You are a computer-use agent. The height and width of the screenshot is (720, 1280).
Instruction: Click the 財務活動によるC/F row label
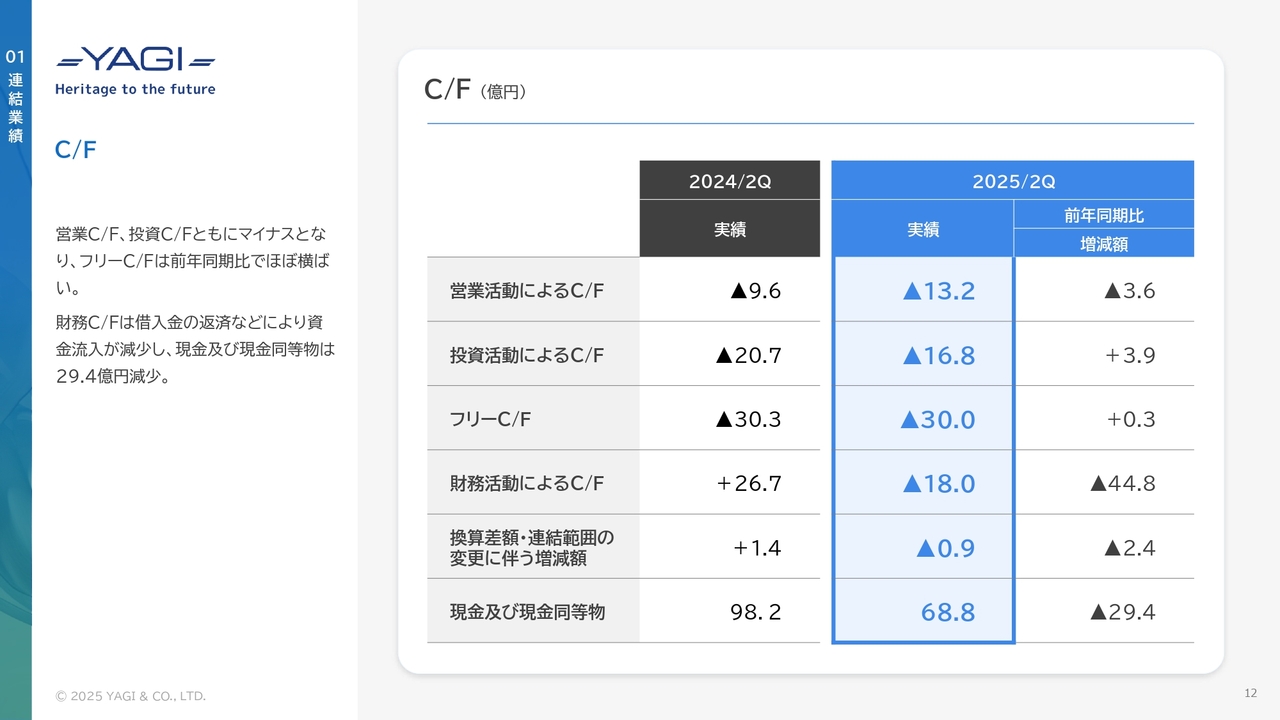click(527, 483)
